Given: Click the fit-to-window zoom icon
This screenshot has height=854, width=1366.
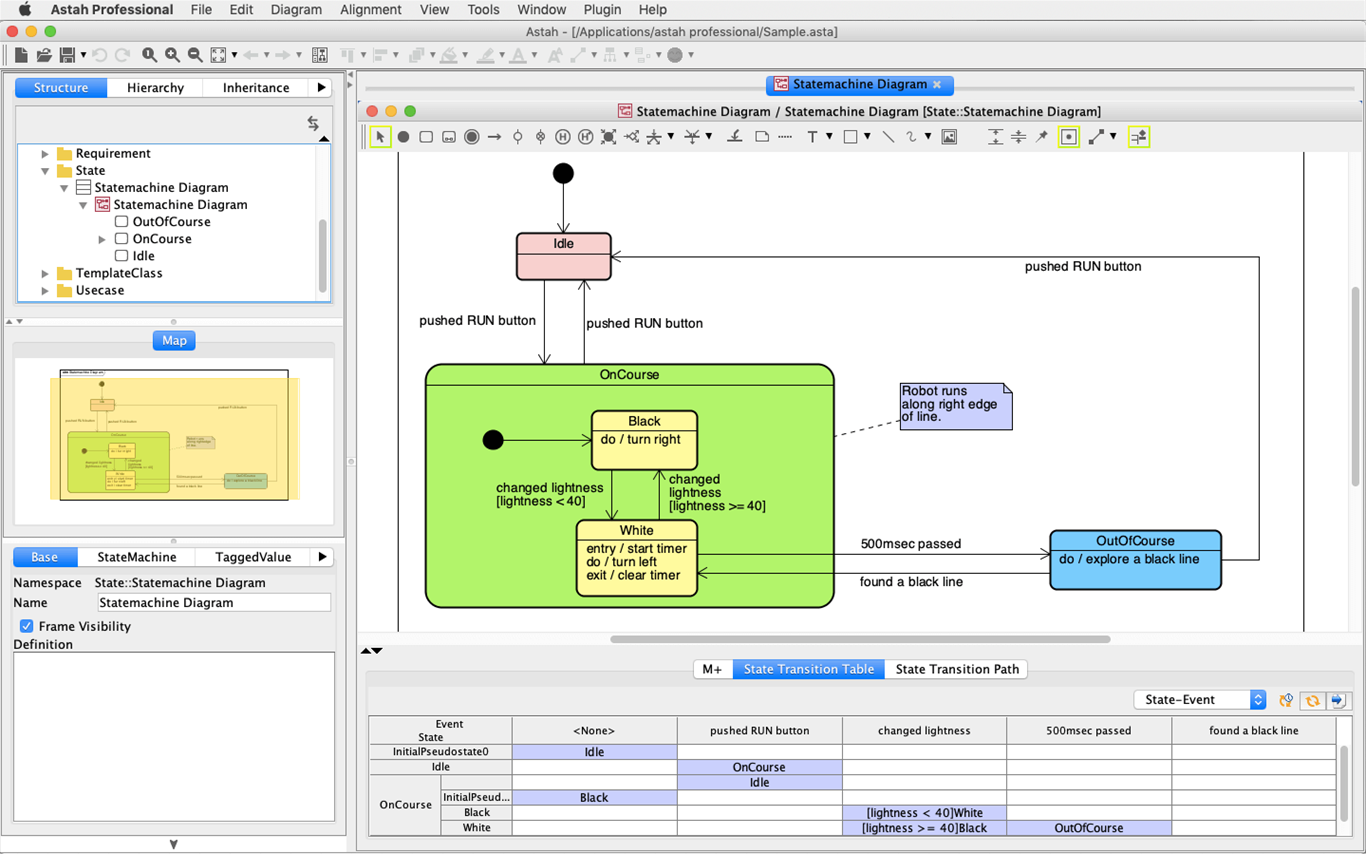Looking at the screenshot, I should click(x=218, y=55).
